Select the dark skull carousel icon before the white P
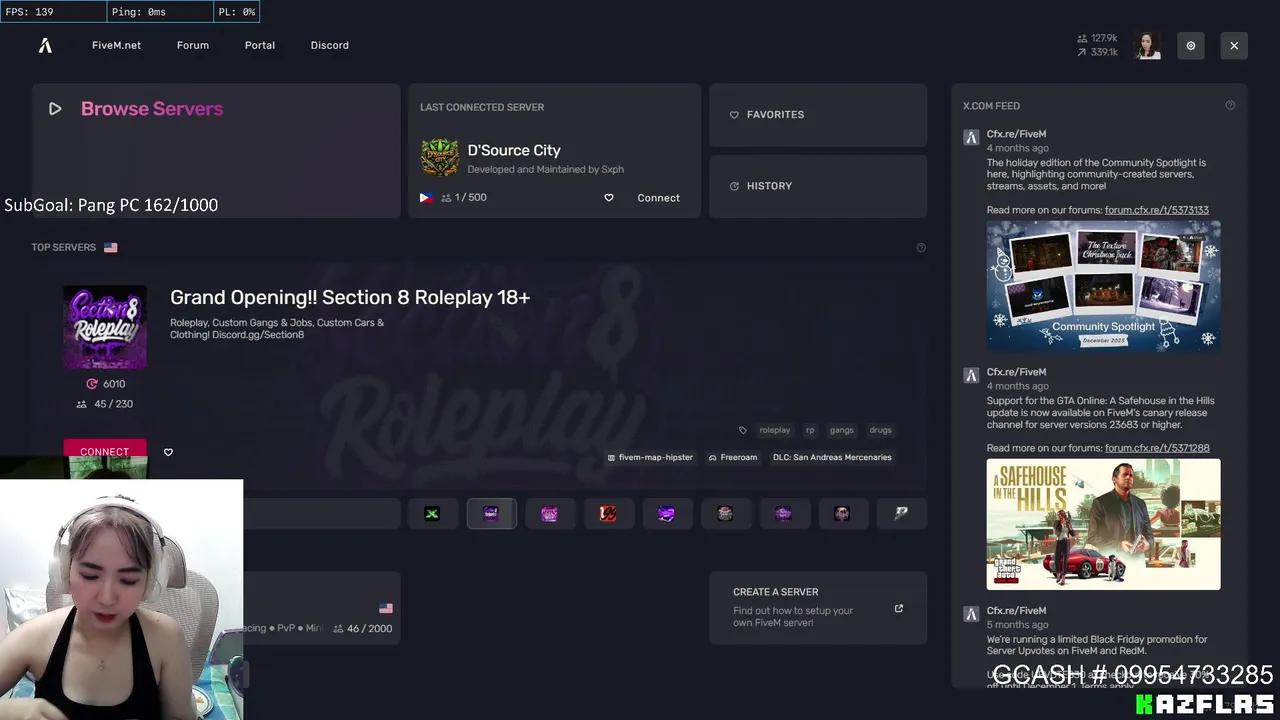This screenshot has height=720, width=1280. point(842,513)
